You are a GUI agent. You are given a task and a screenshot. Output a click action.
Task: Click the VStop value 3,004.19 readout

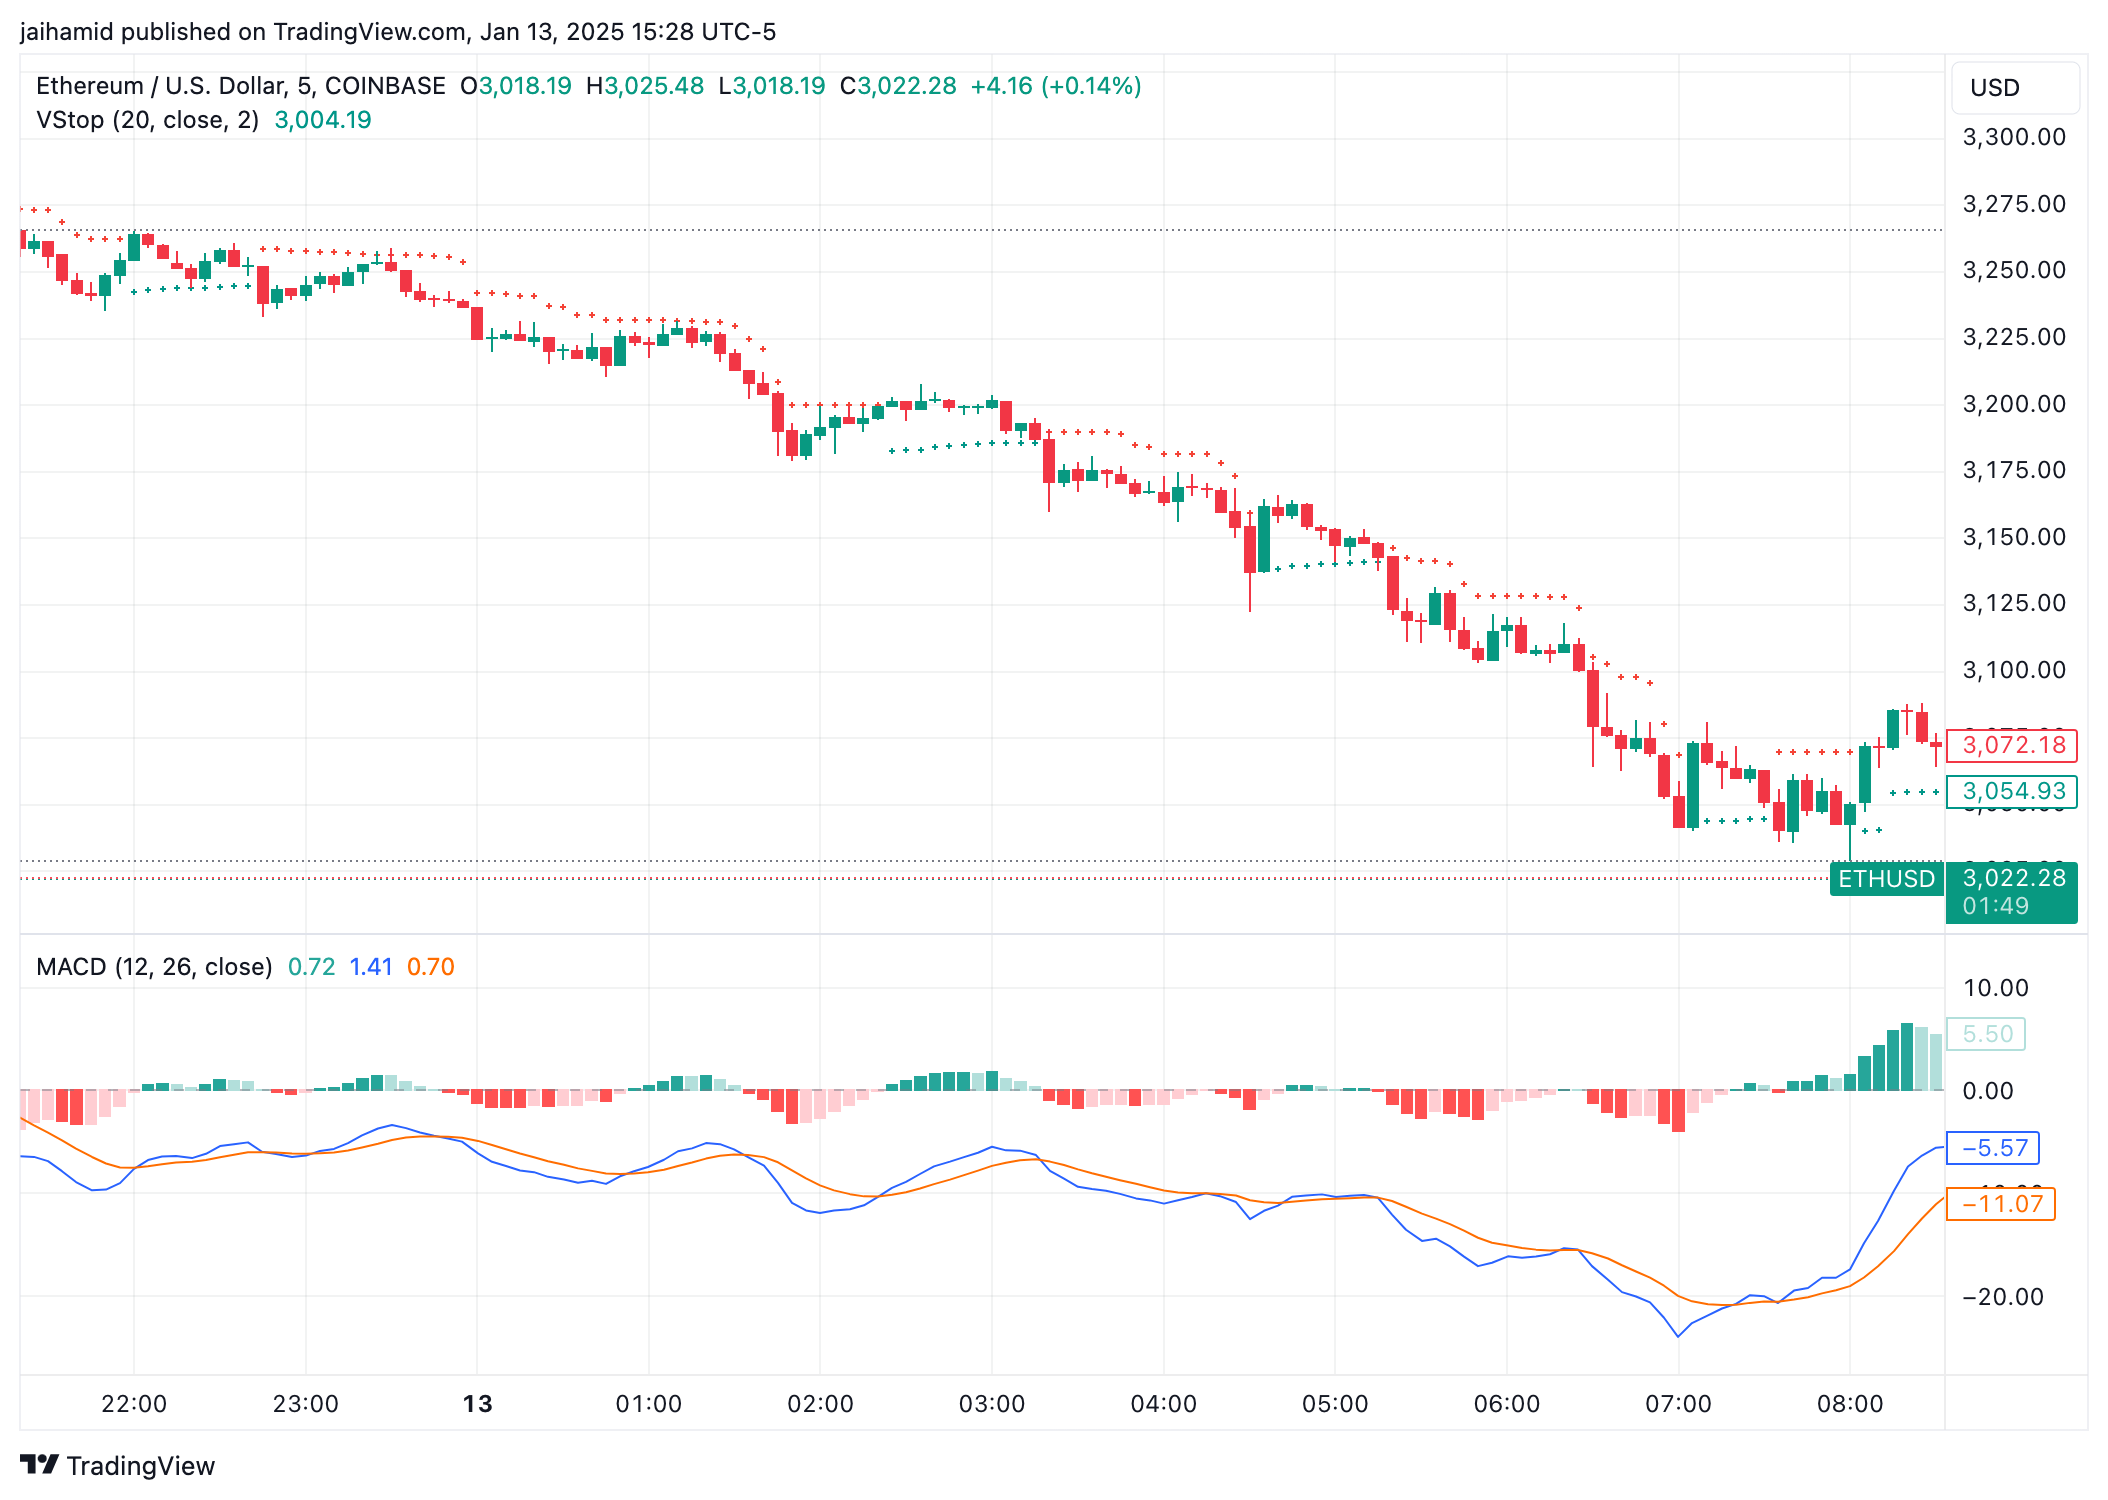322,120
